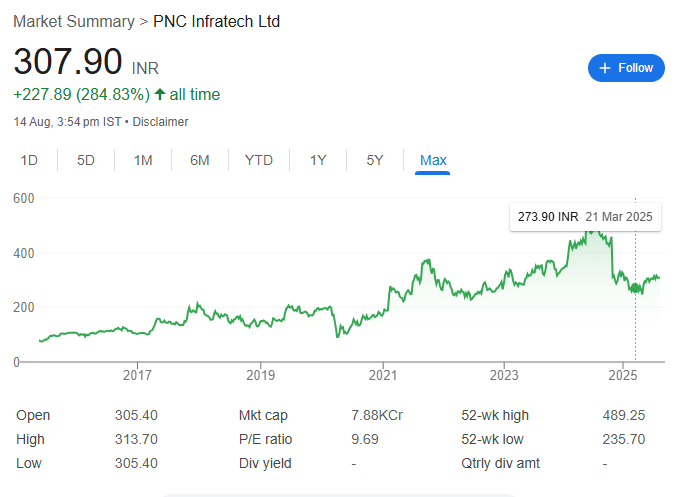Click the INR currency label
This screenshot has width=693, height=497.
[145, 68]
